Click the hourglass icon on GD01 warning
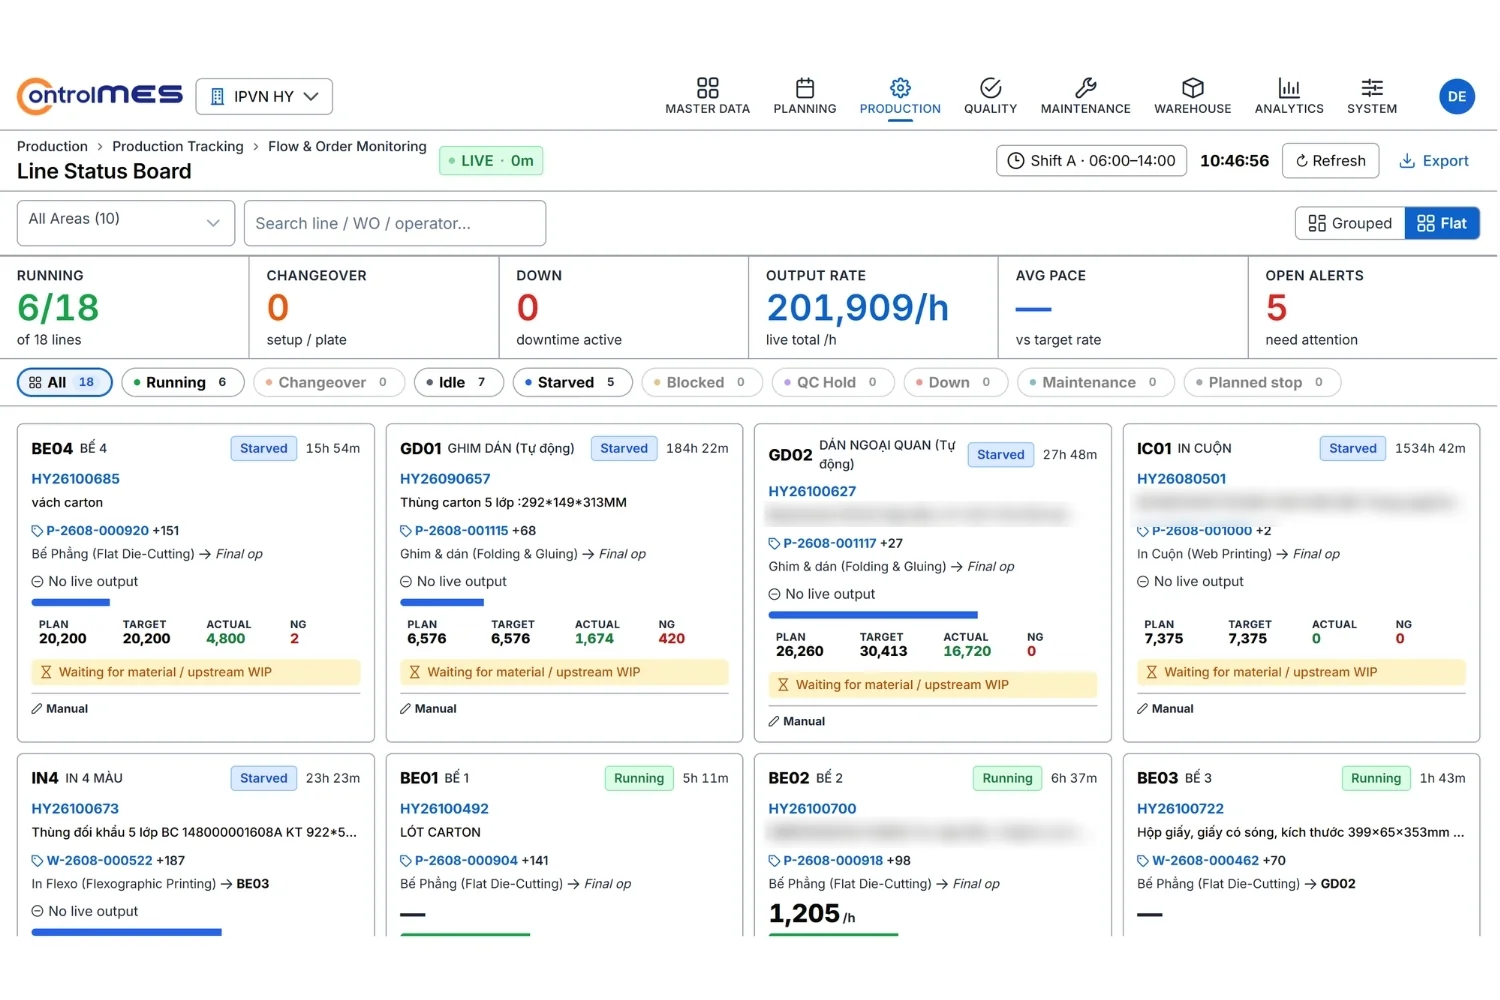 (x=414, y=673)
